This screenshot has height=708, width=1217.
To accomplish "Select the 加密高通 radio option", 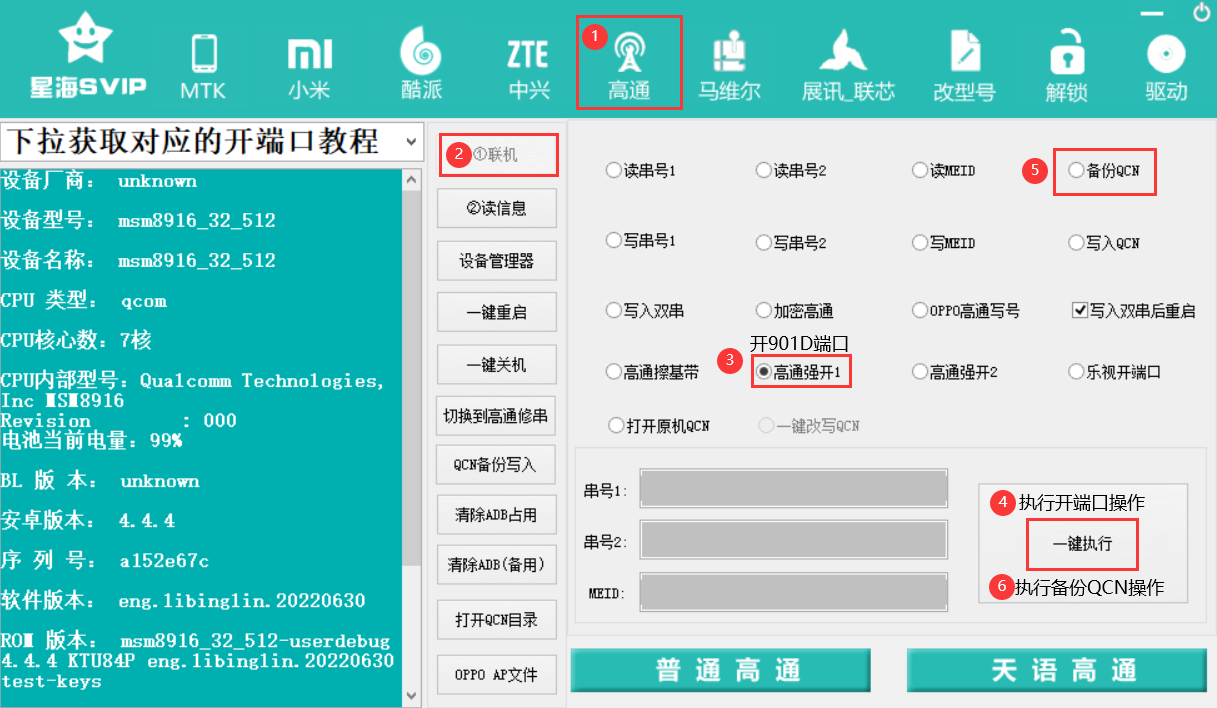I will [x=796, y=311].
